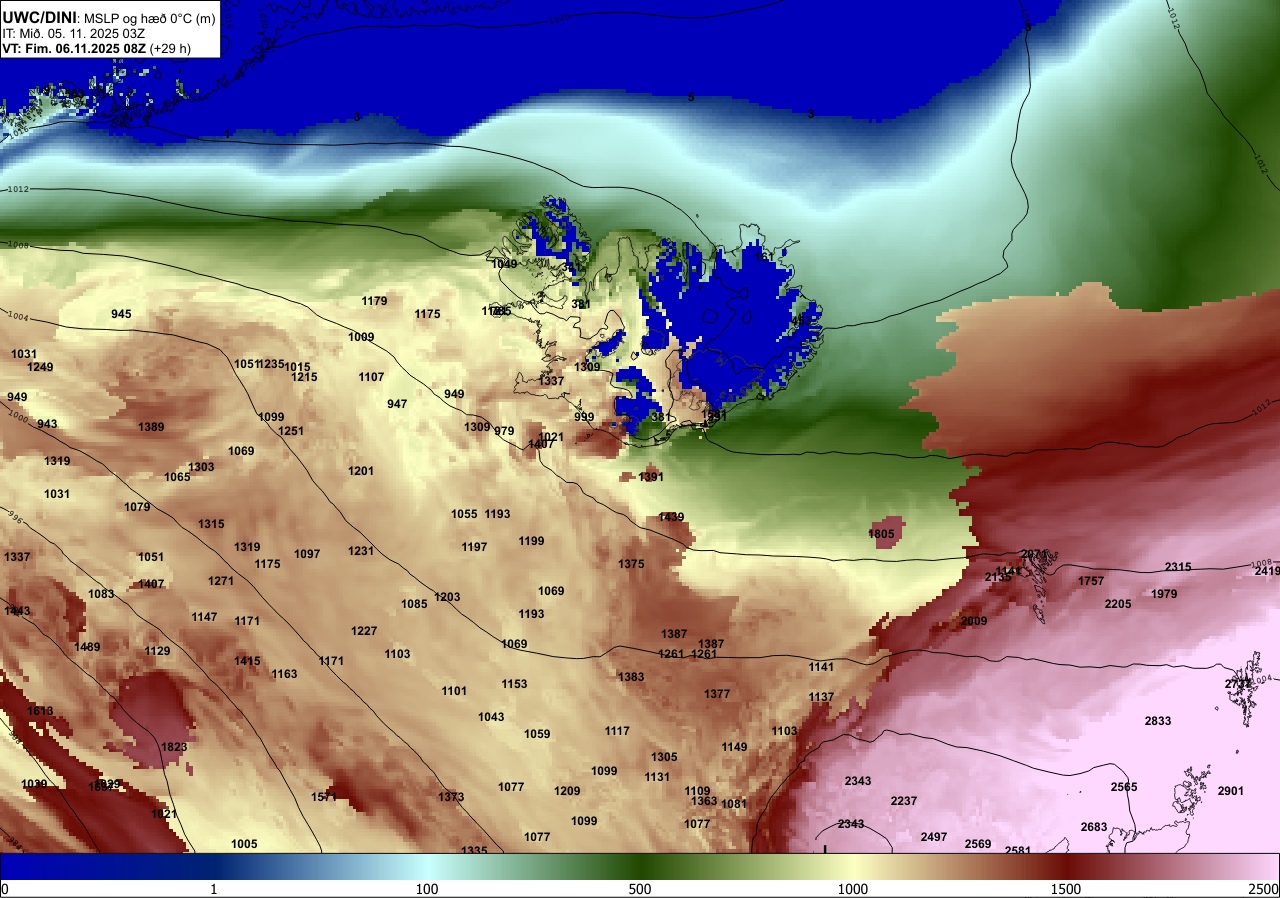Click the map value '1097'
Image resolution: width=1280 pixels, height=898 pixels.
307,554
